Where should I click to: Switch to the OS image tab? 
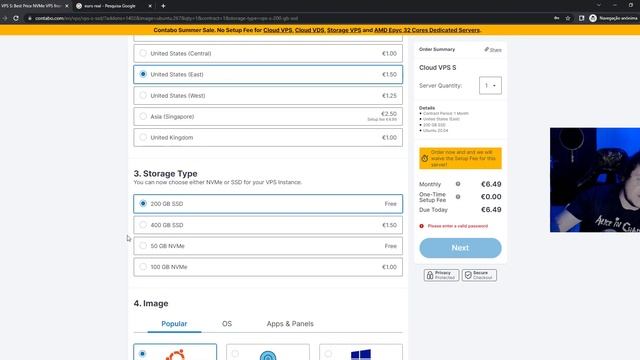(227, 324)
